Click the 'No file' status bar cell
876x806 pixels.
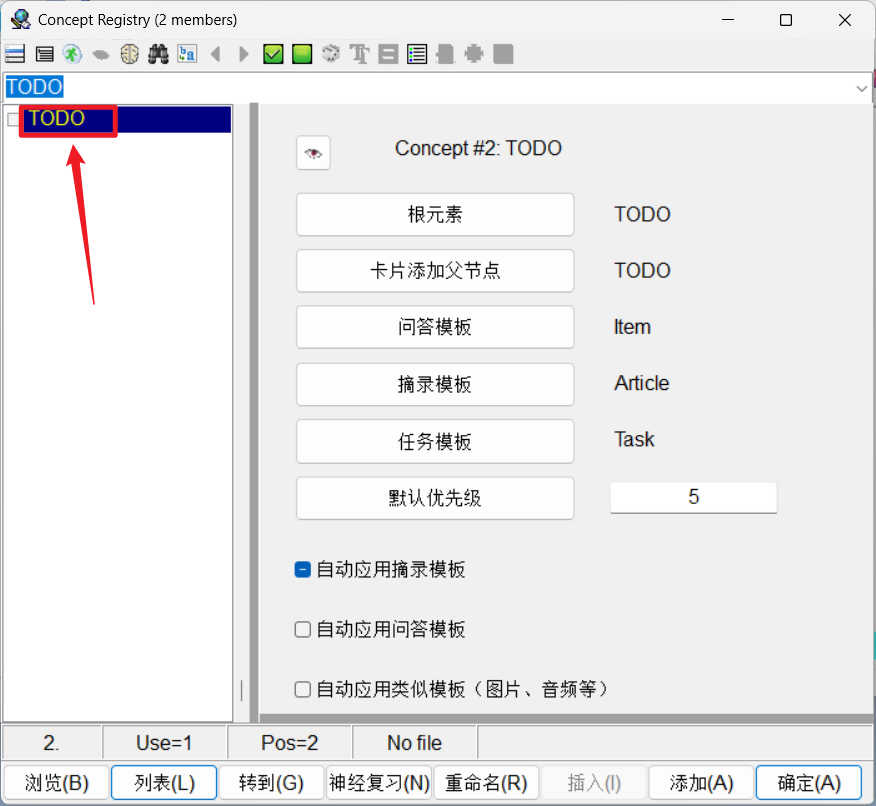415,743
